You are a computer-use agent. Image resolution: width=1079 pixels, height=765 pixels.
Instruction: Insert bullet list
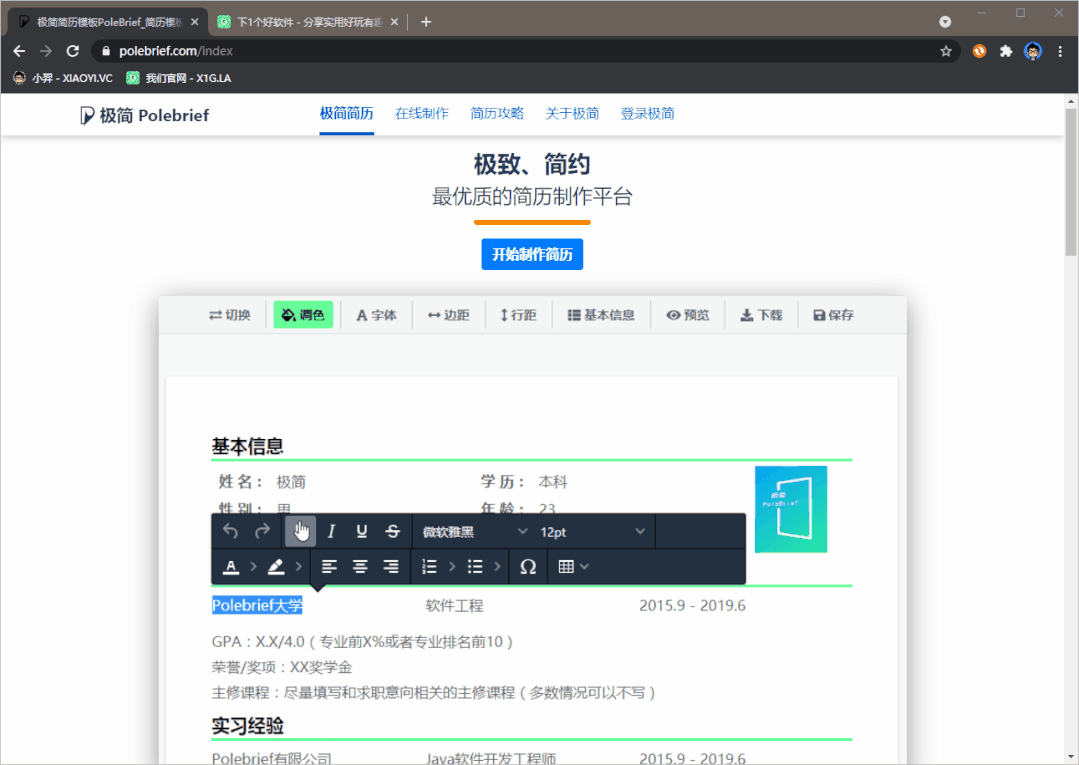point(475,567)
